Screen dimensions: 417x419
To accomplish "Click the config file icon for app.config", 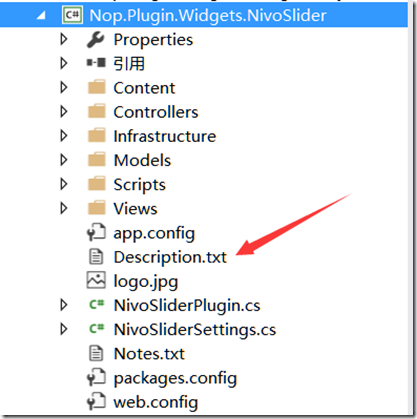I will pyautogui.click(x=96, y=232).
